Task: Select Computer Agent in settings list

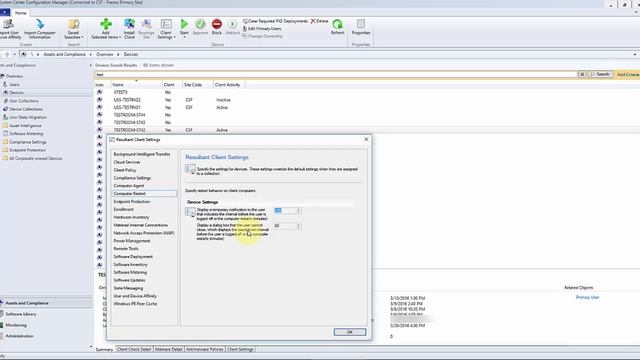Action: click(129, 186)
